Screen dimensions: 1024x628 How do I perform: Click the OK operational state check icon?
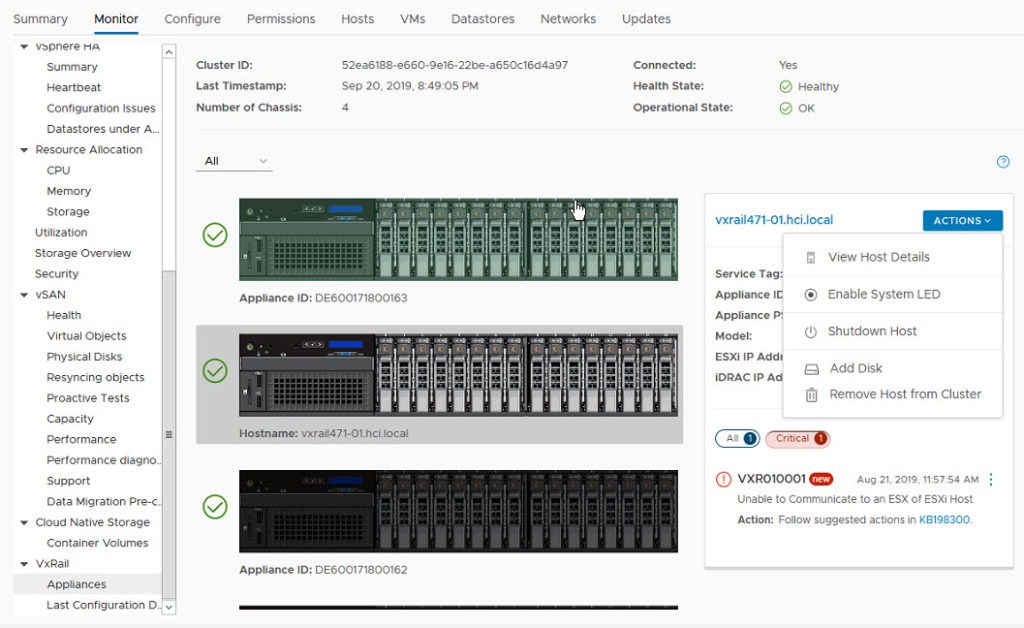coord(786,108)
